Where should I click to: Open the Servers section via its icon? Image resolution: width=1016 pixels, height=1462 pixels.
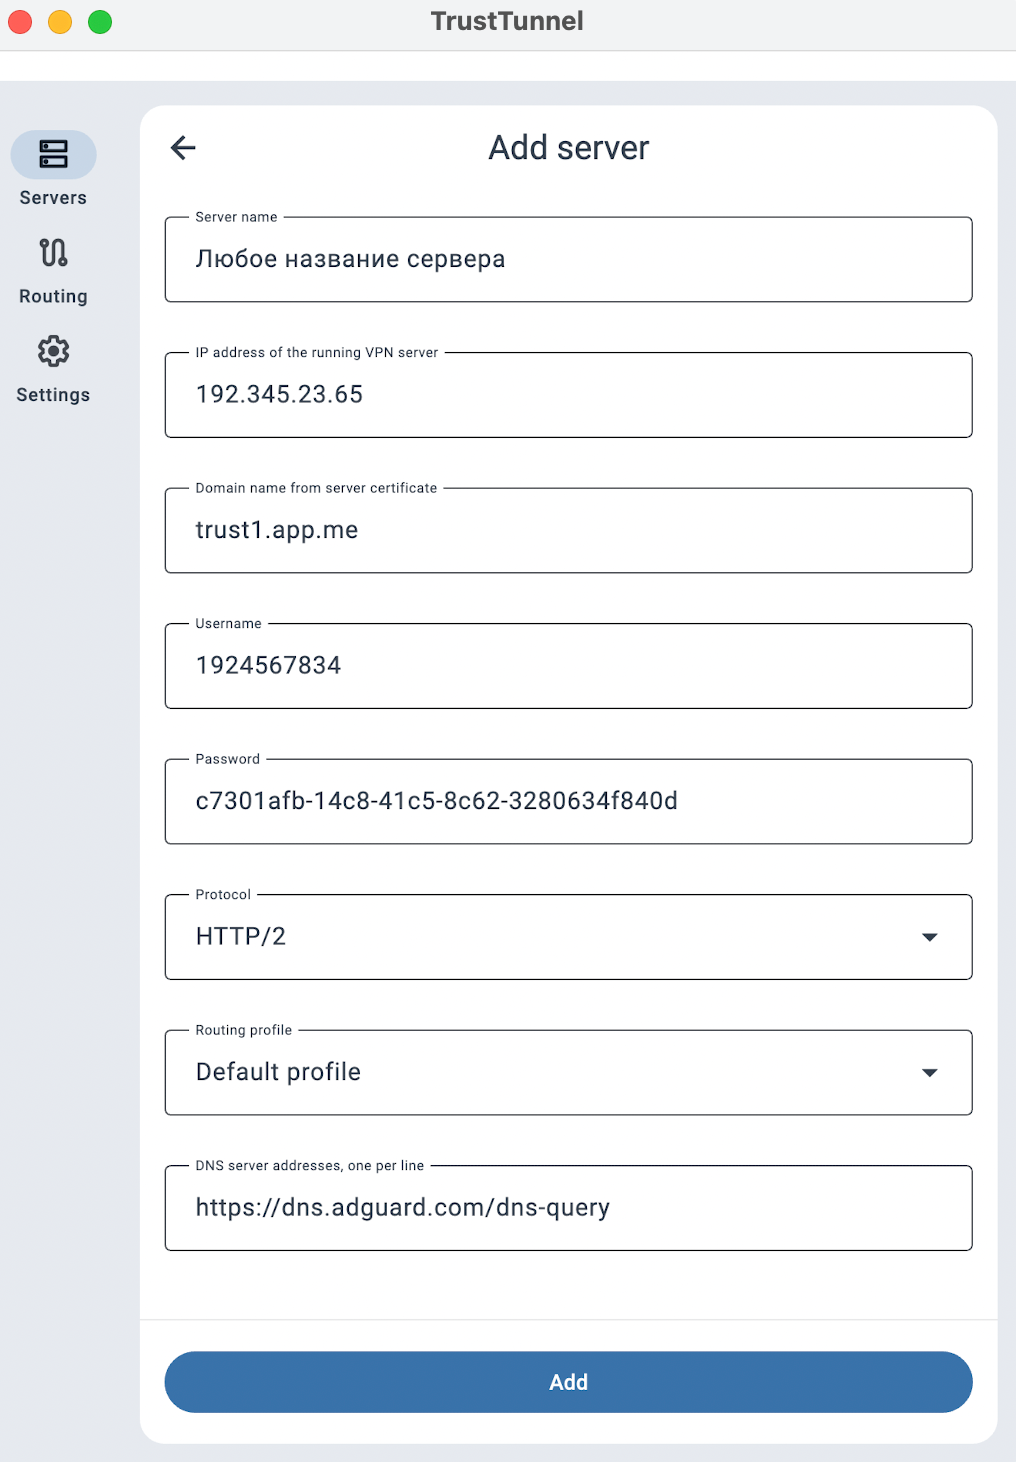[x=53, y=154]
